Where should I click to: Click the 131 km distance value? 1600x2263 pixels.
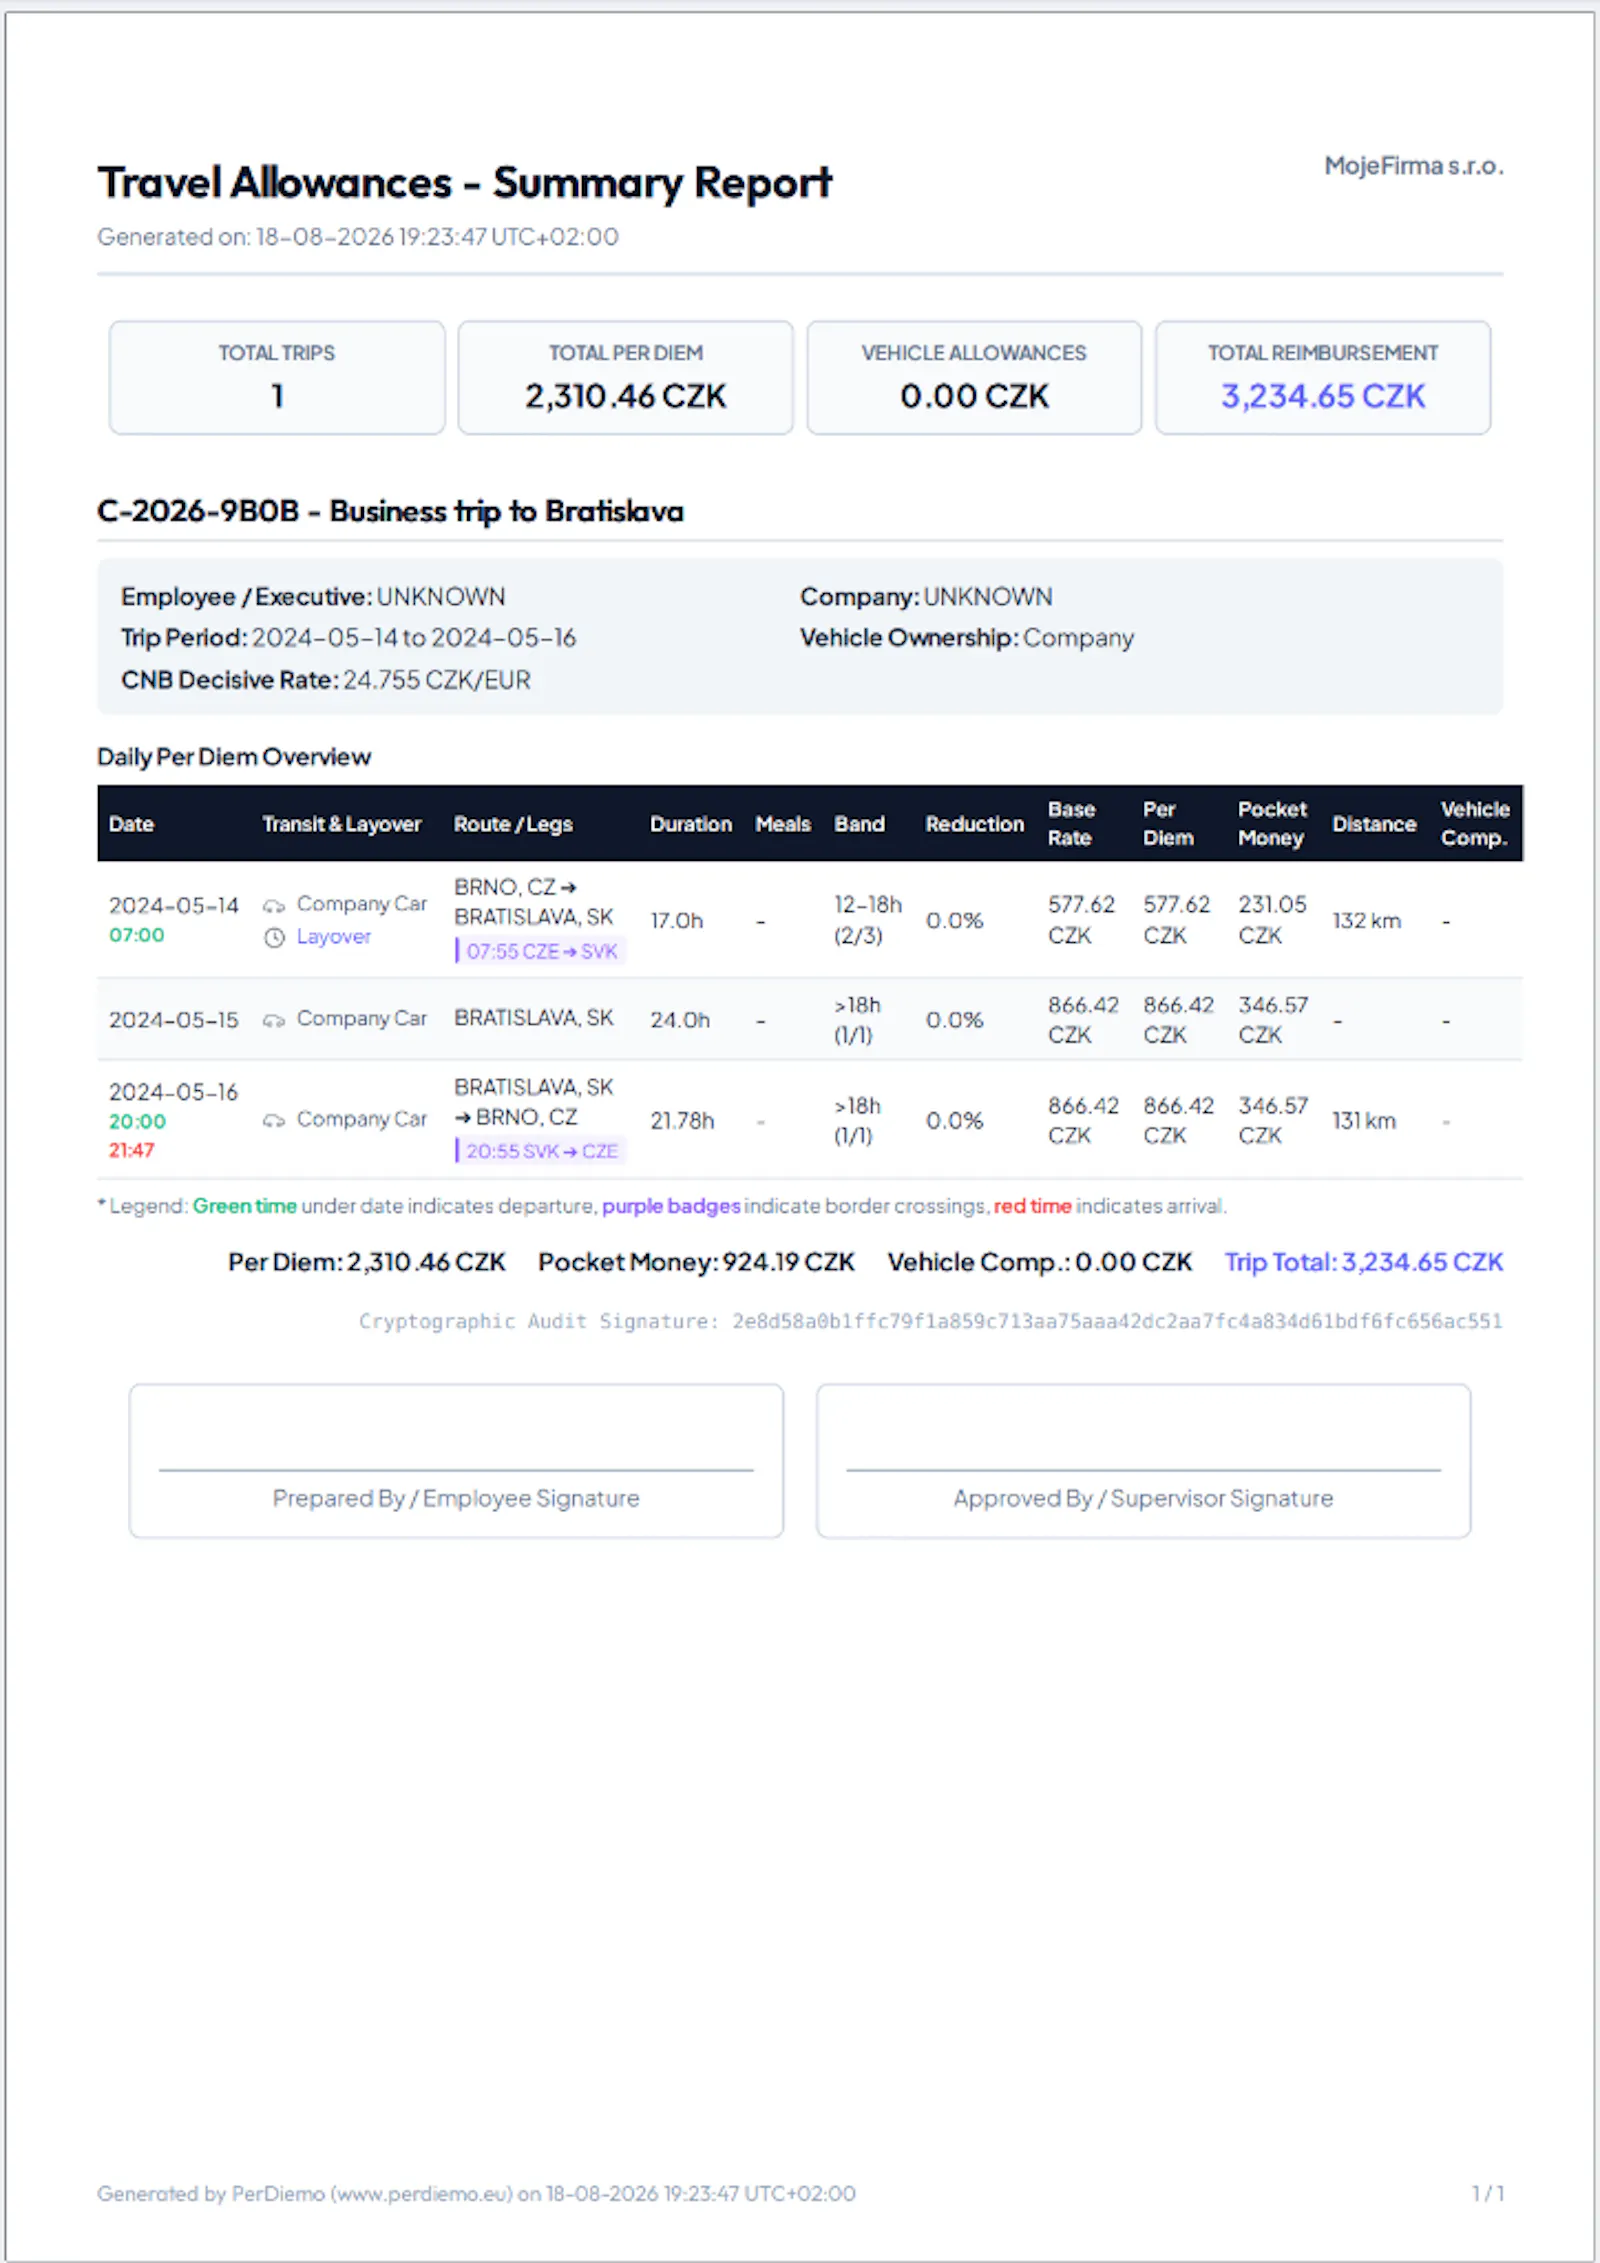[x=1364, y=1121]
